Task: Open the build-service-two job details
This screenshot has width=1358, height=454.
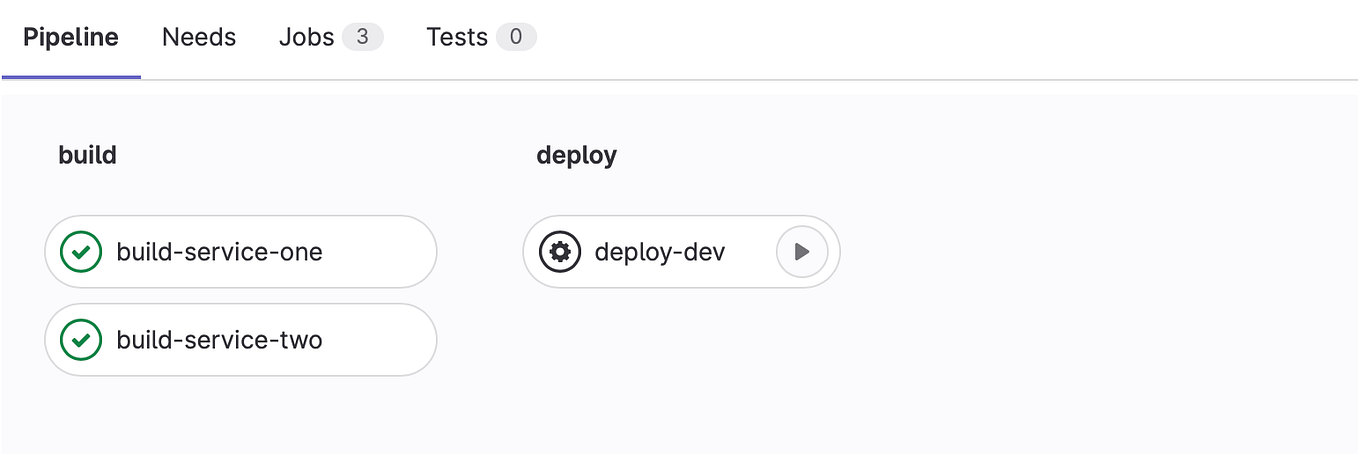Action: (219, 340)
